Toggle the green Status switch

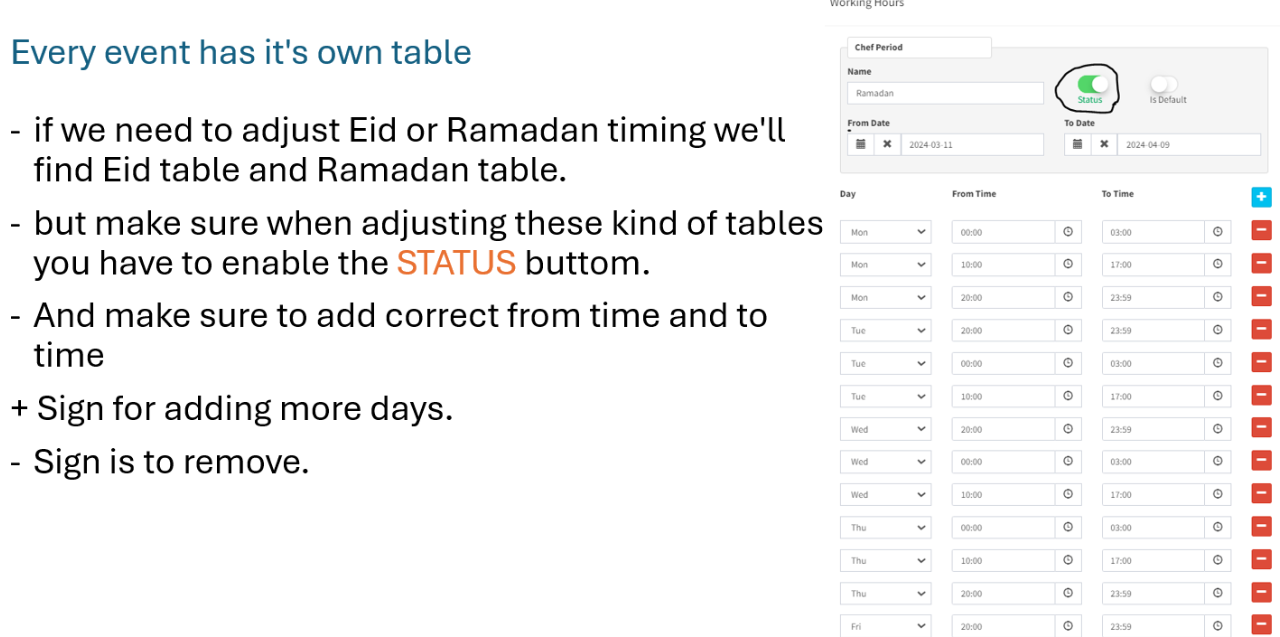tap(1093, 84)
